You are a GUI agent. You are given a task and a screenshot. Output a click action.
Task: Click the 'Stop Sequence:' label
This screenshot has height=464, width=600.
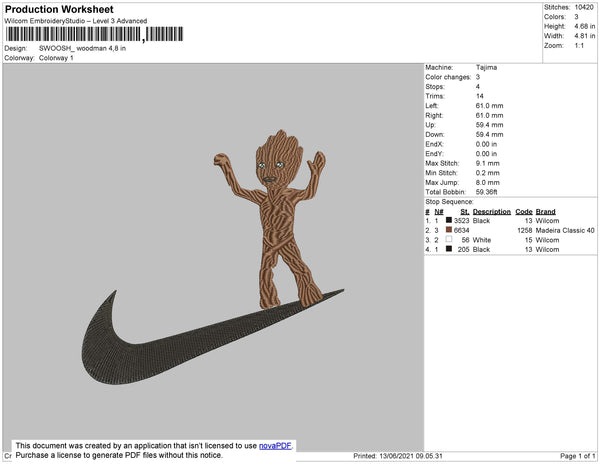tap(449, 202)
